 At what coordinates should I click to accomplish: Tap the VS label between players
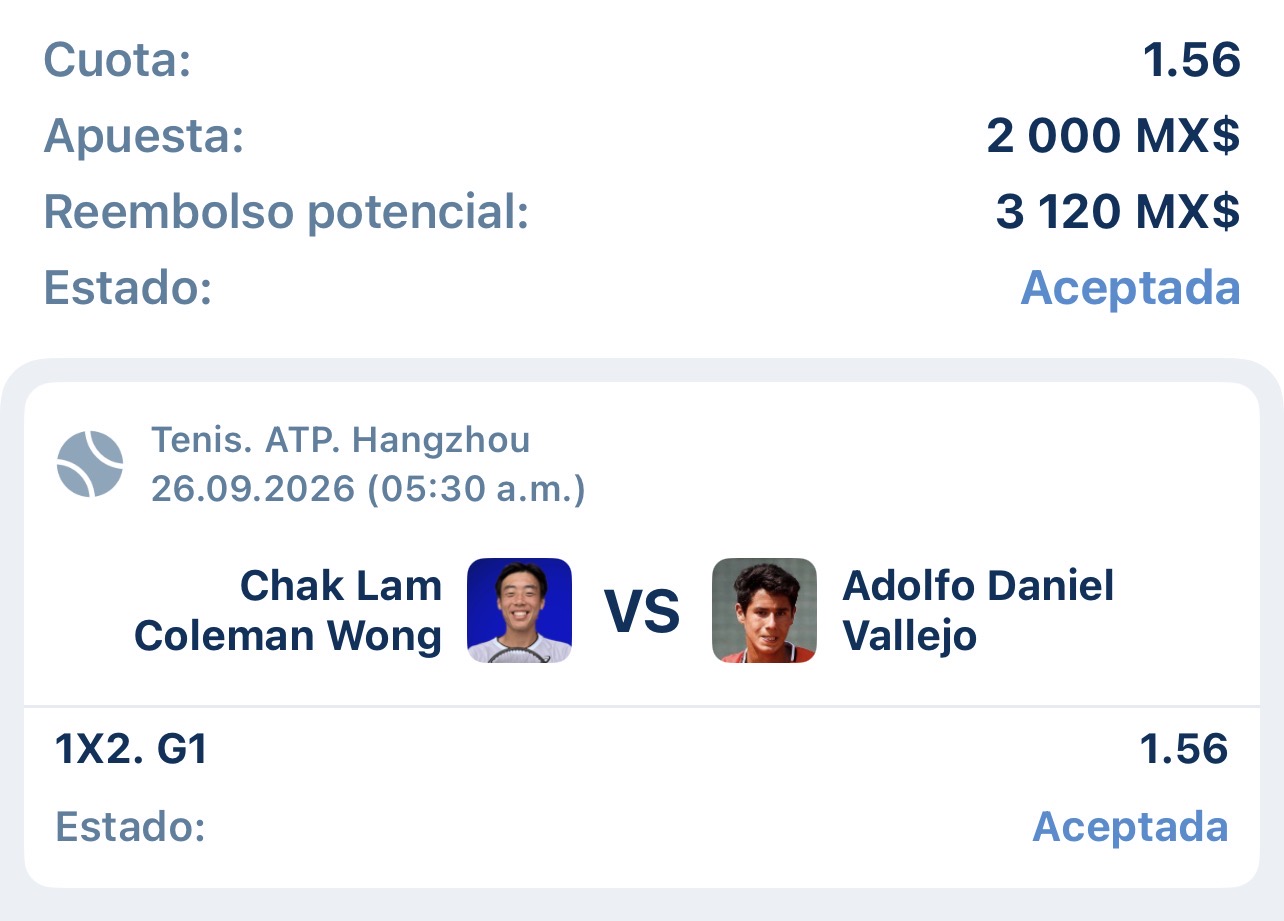642,611
